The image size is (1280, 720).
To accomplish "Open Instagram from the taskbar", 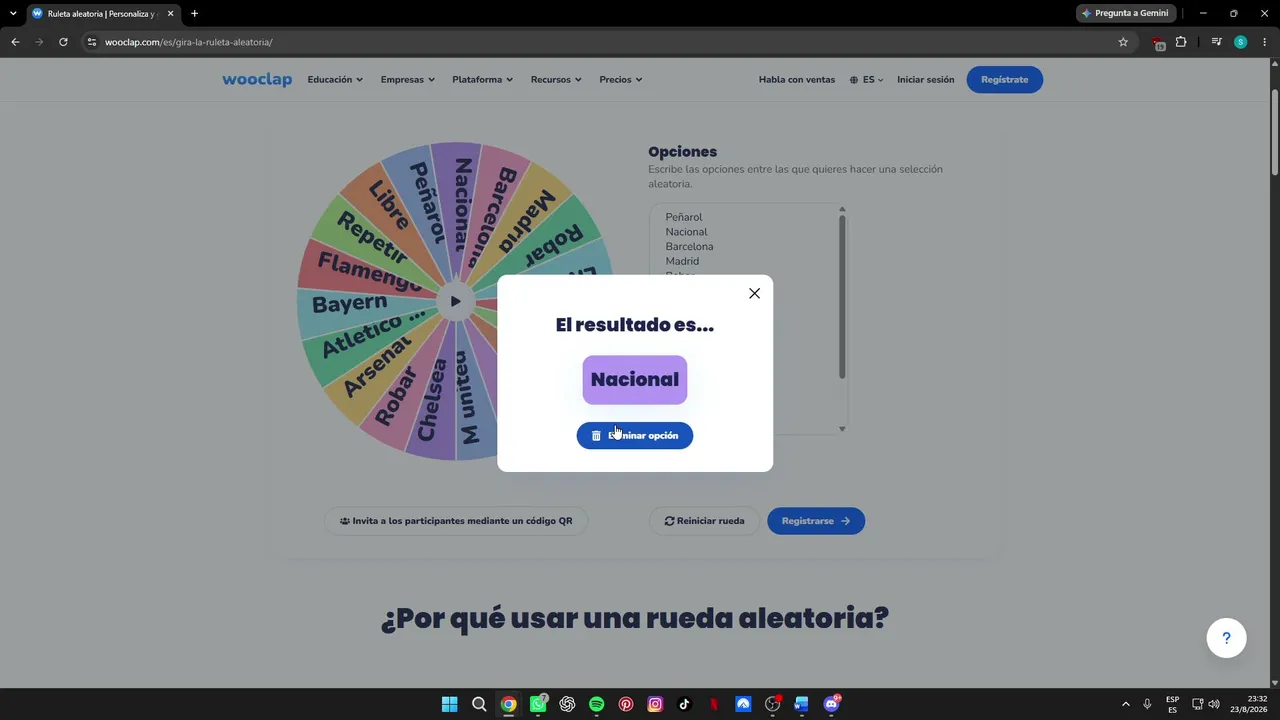I will point(655,704).
